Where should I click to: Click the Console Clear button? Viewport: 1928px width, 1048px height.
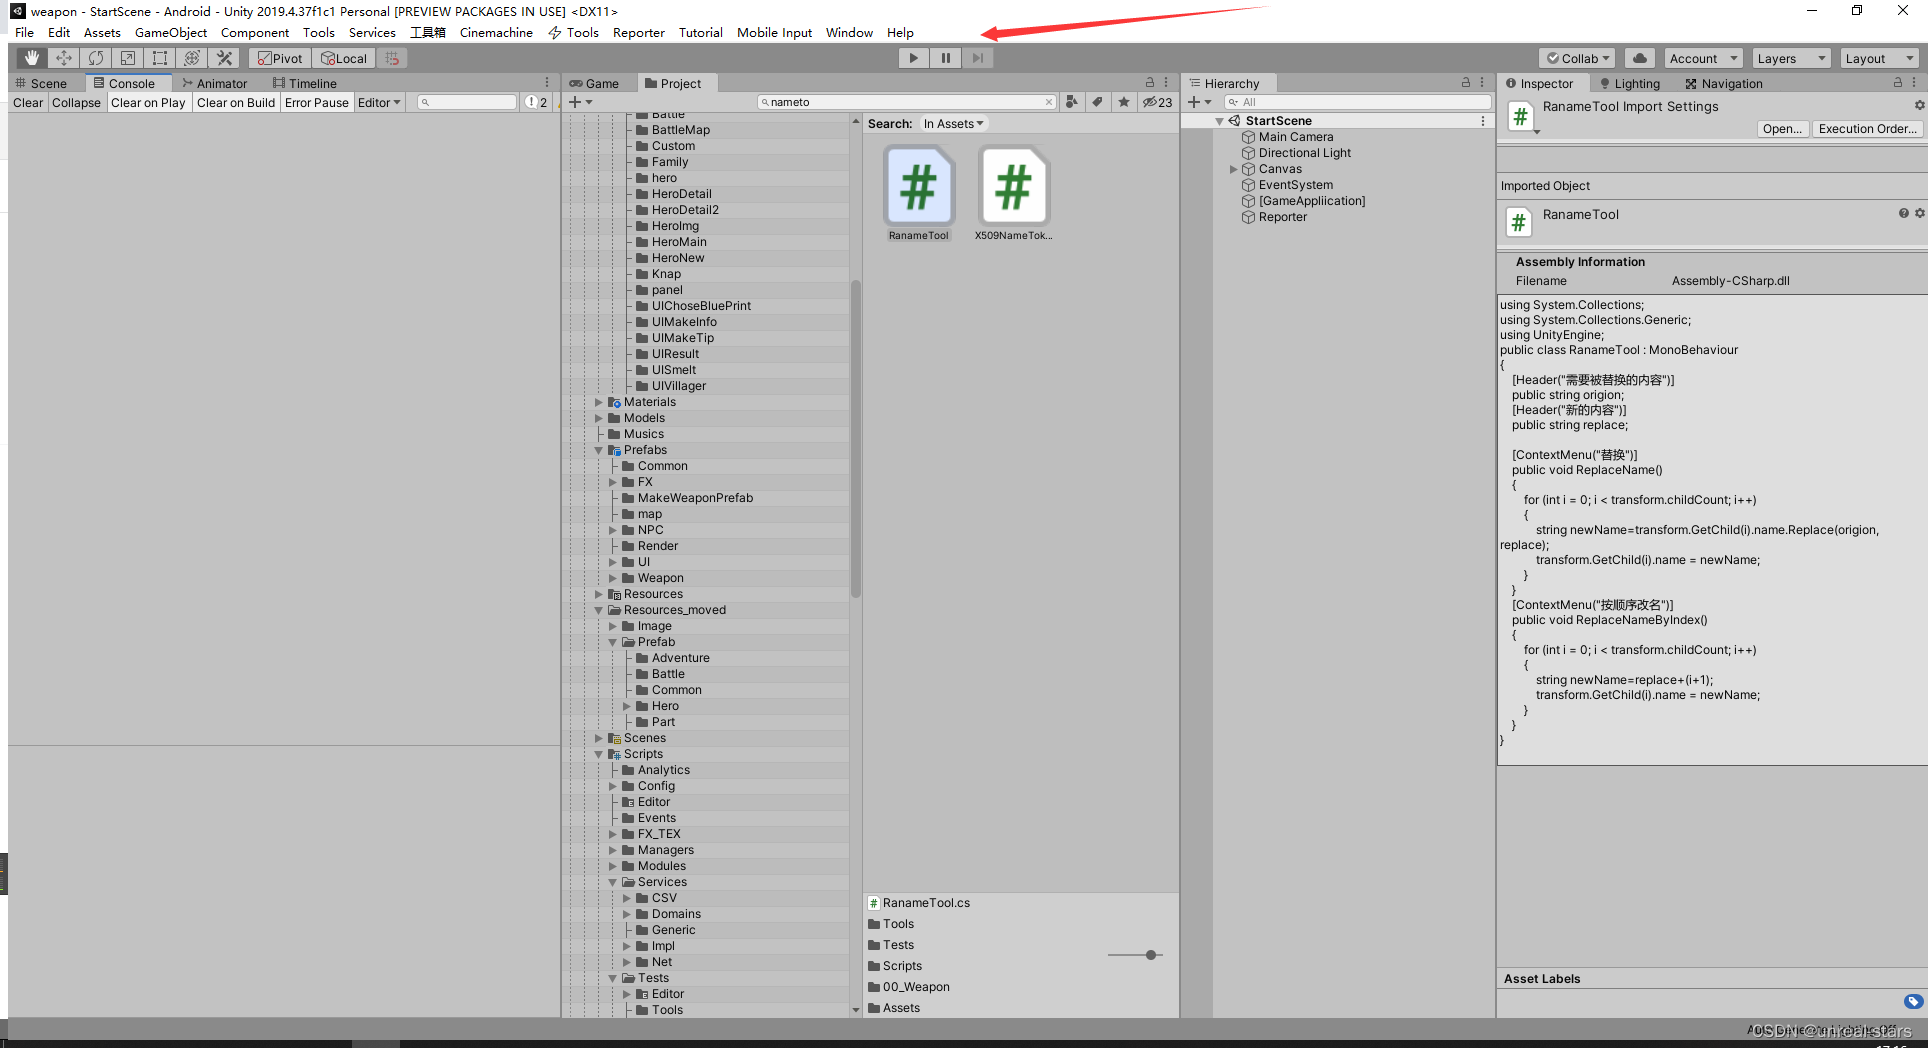(x=28, y=102)
